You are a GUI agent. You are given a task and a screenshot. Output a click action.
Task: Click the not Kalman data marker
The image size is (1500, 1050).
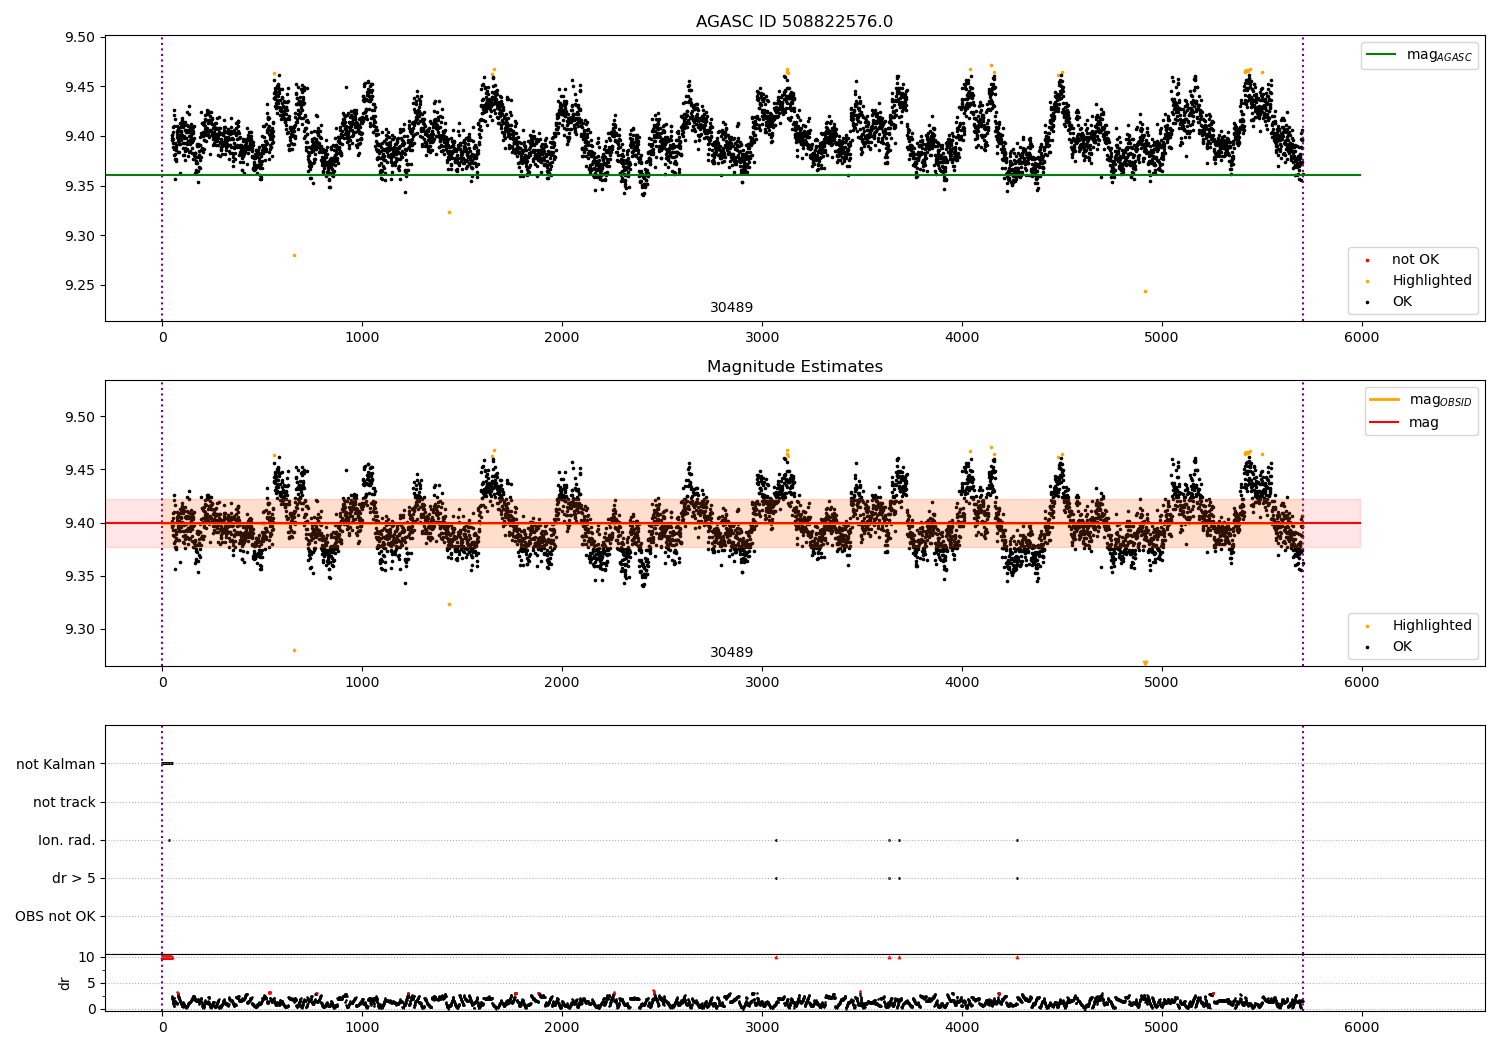point(168,764)
